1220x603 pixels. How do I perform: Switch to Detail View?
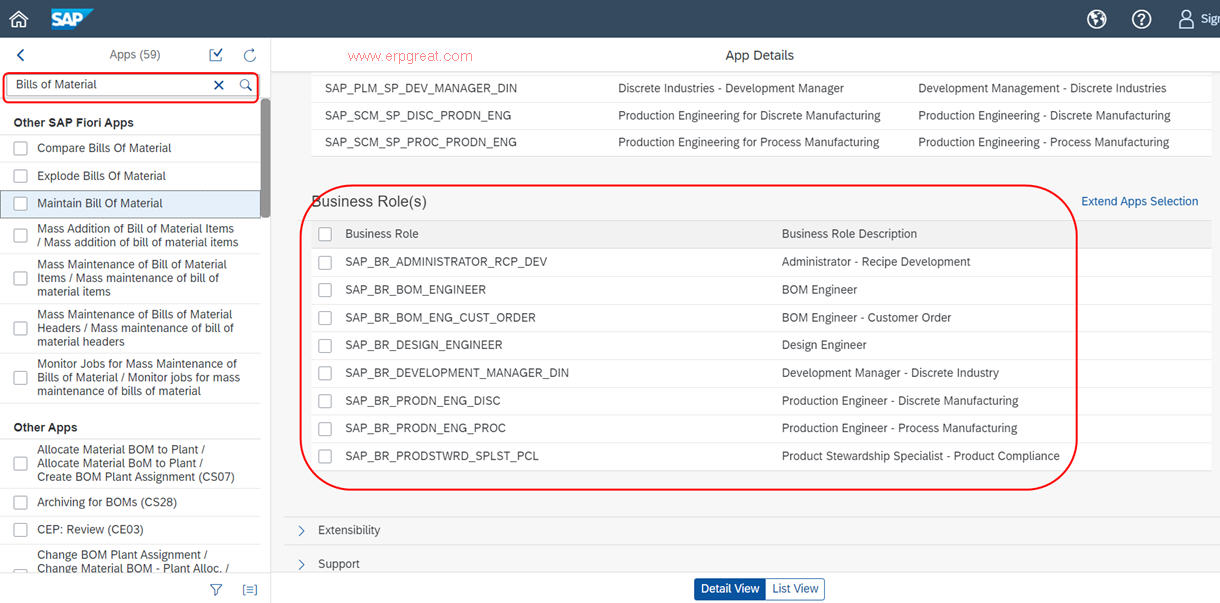pos(730,589)
